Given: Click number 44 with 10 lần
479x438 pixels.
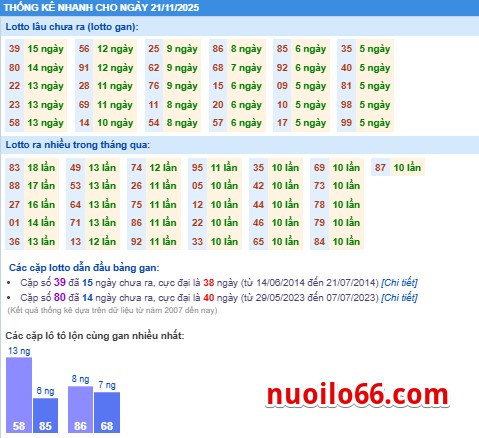Looking at the screenshot, I should coord(258,204).
